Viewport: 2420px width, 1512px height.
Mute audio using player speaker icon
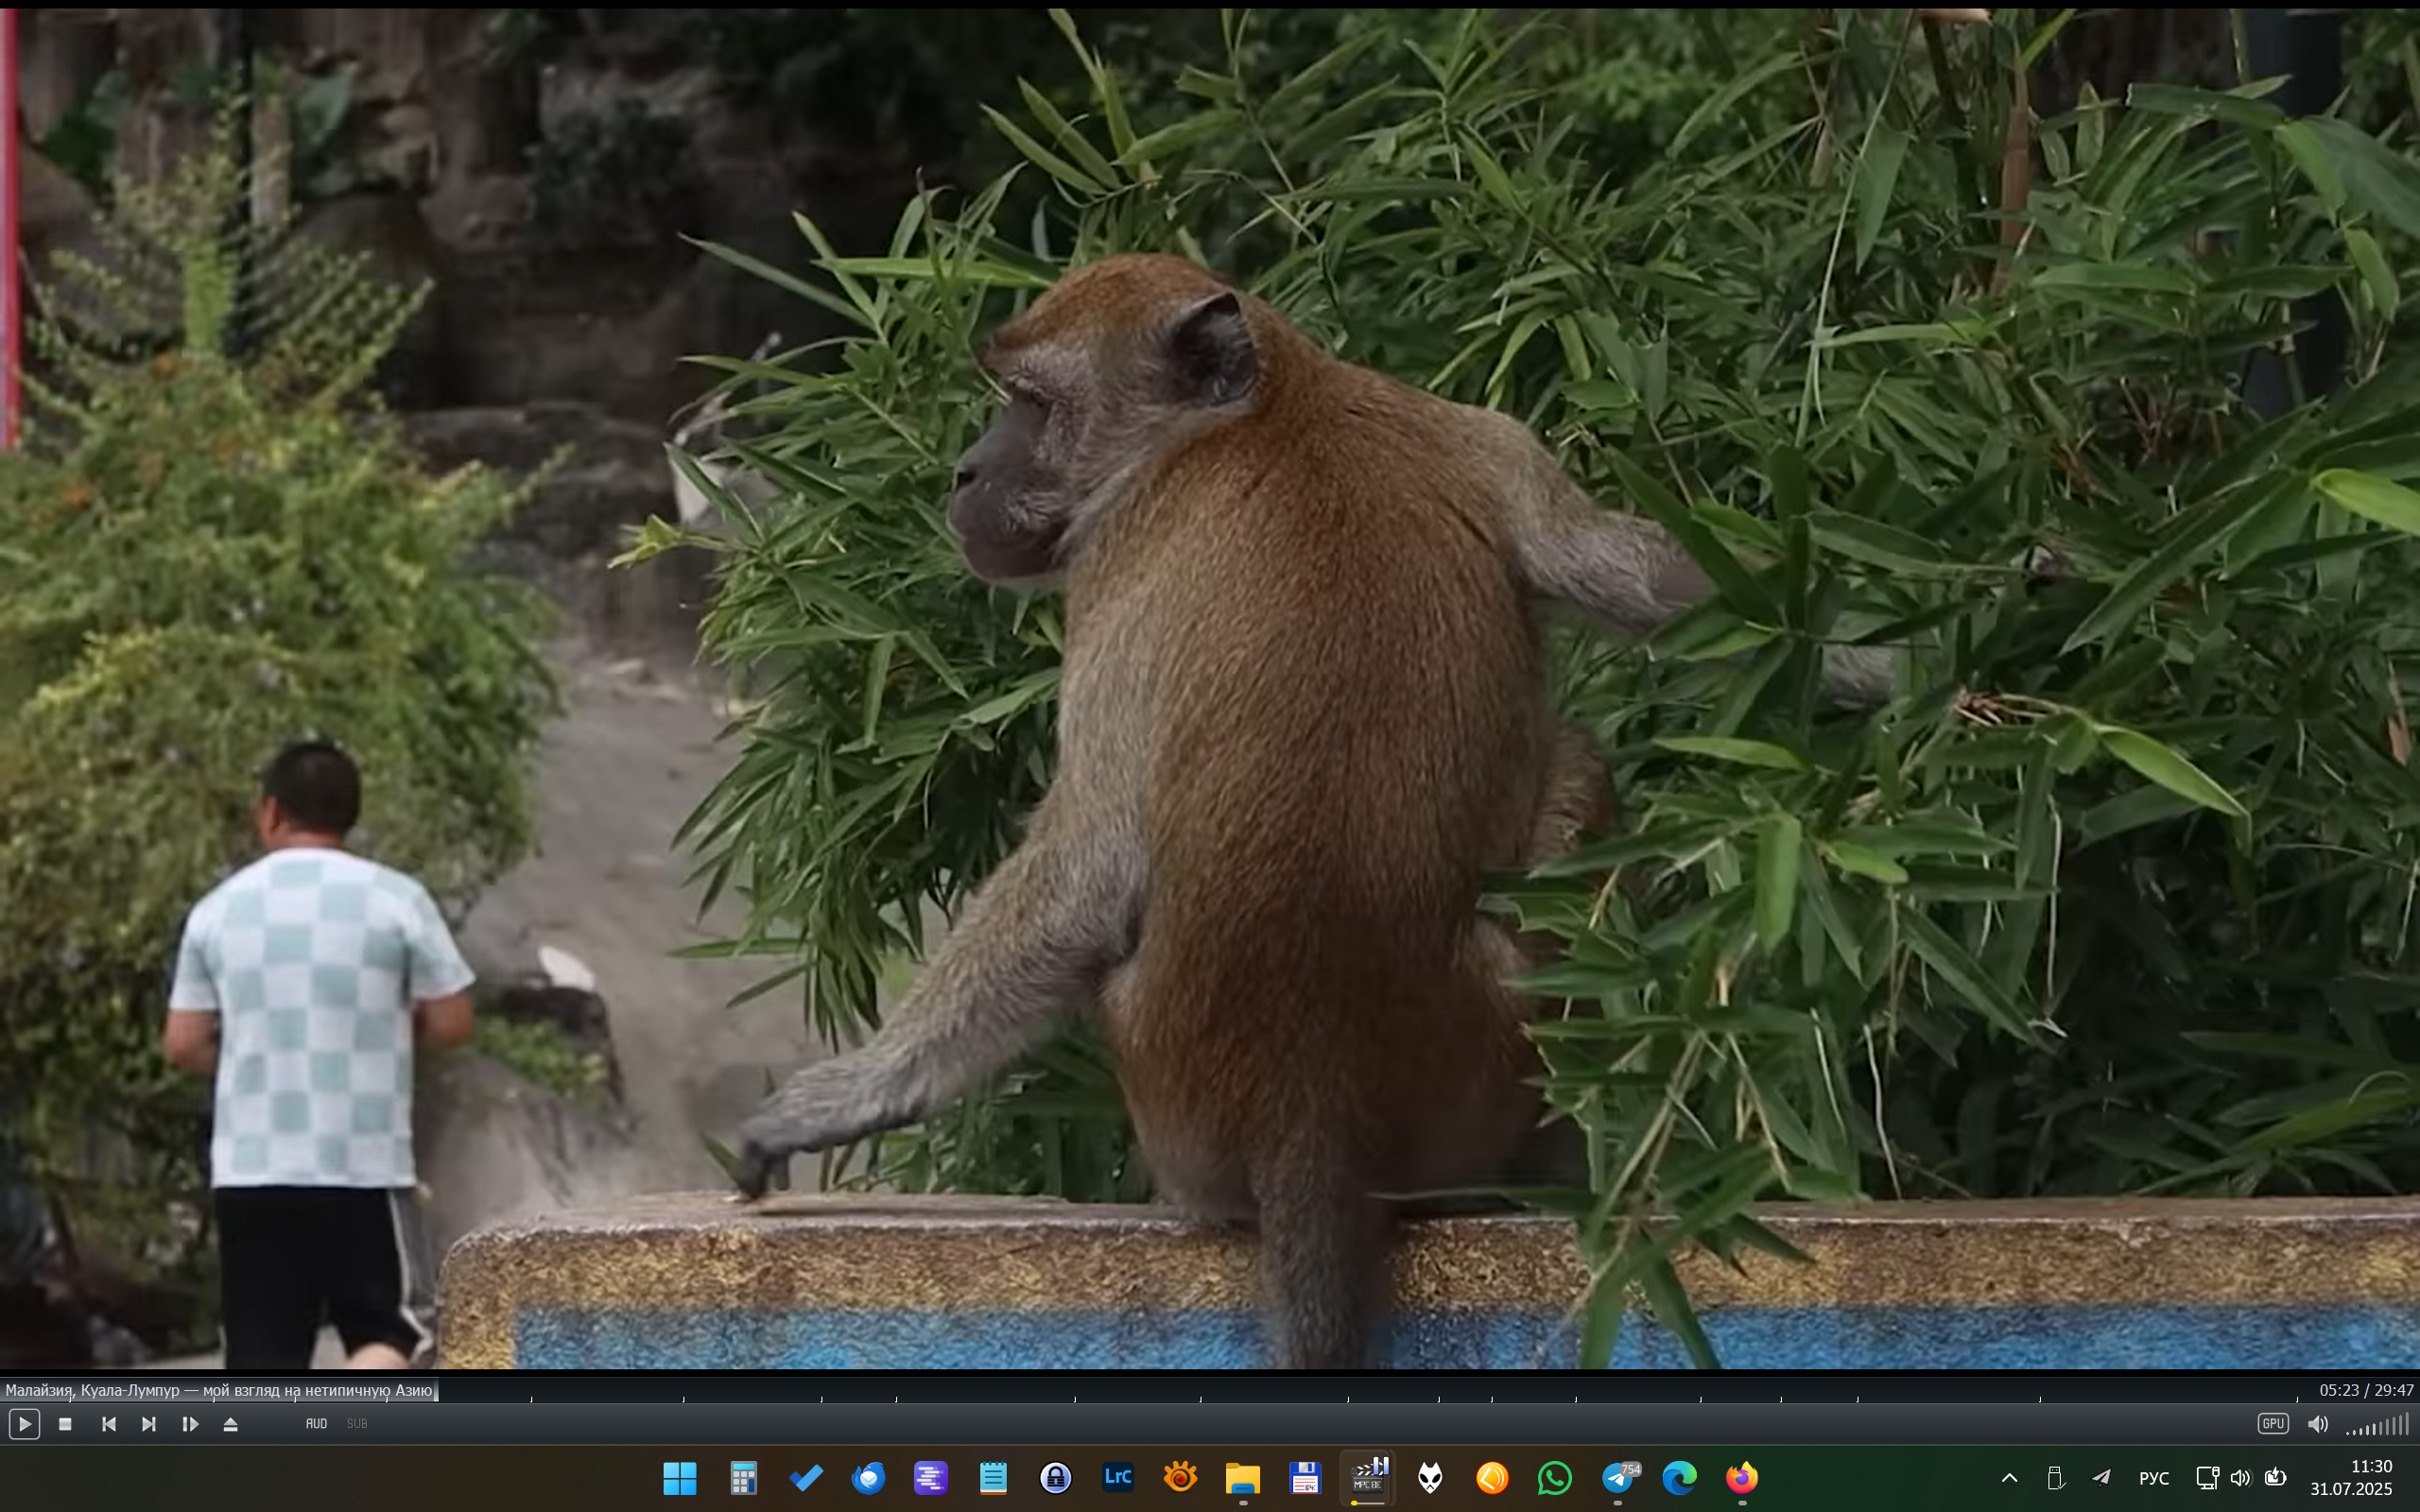click(2317, 1424)
